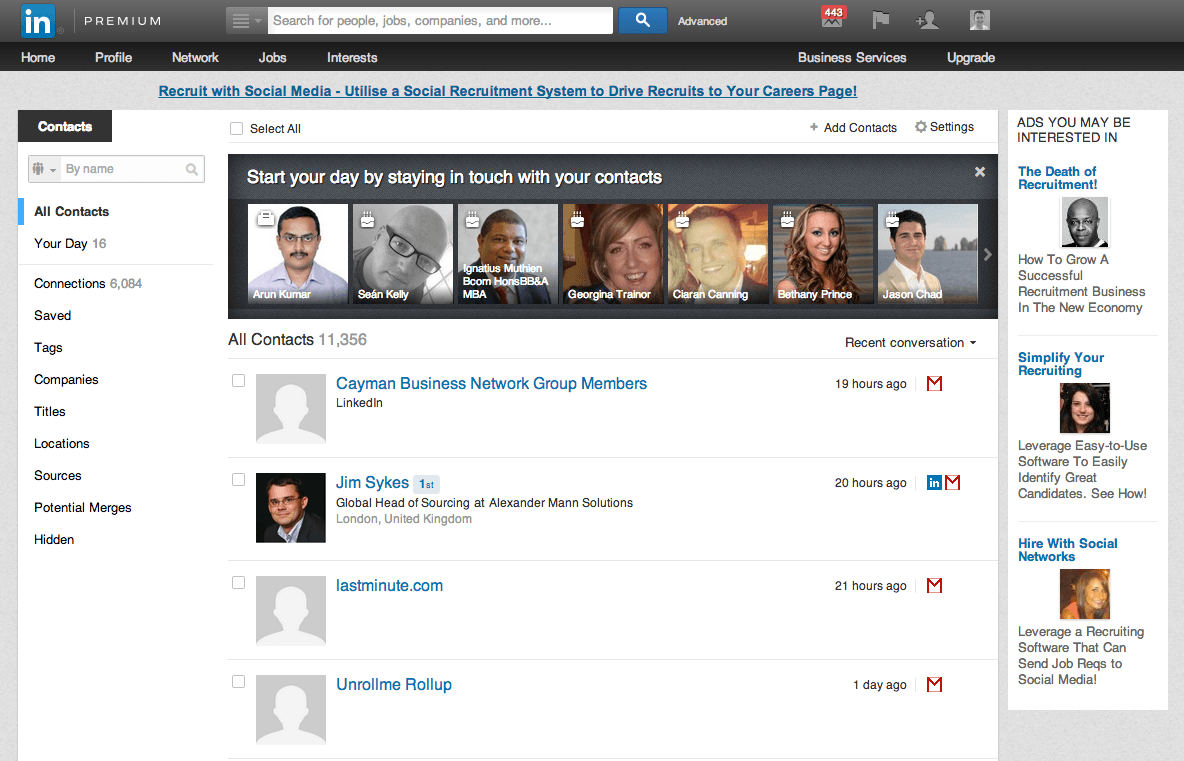Viewport: 1184px width, 761px height.
Task: Check the Jim Sykes checkbox
Action: click(x=239, y=479)
